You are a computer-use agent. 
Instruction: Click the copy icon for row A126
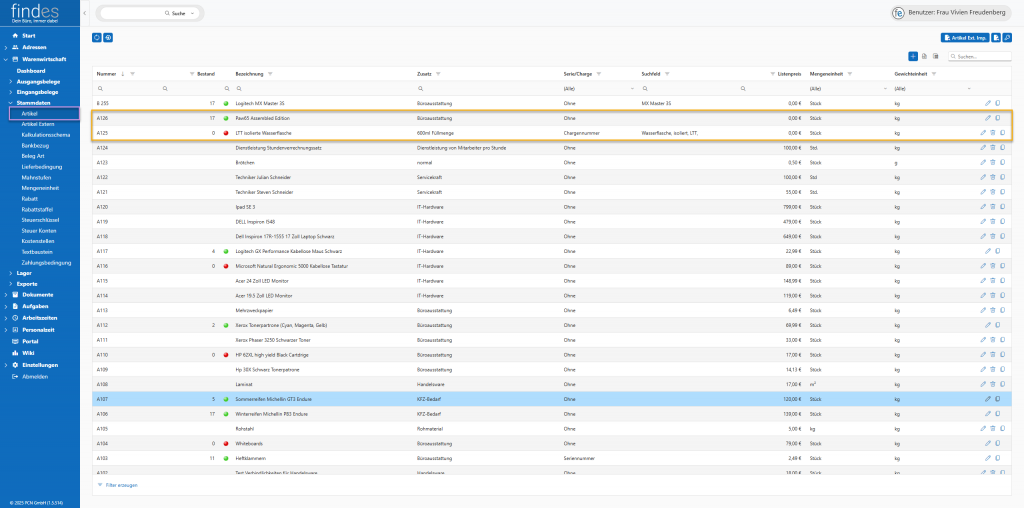click(997, 118)
